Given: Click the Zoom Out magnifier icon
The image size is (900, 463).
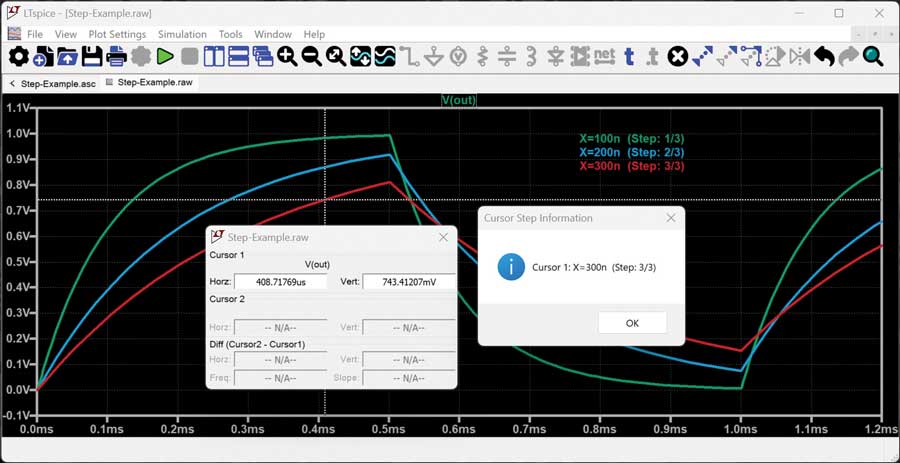Looking at the screenshot, I should point(312,57).
